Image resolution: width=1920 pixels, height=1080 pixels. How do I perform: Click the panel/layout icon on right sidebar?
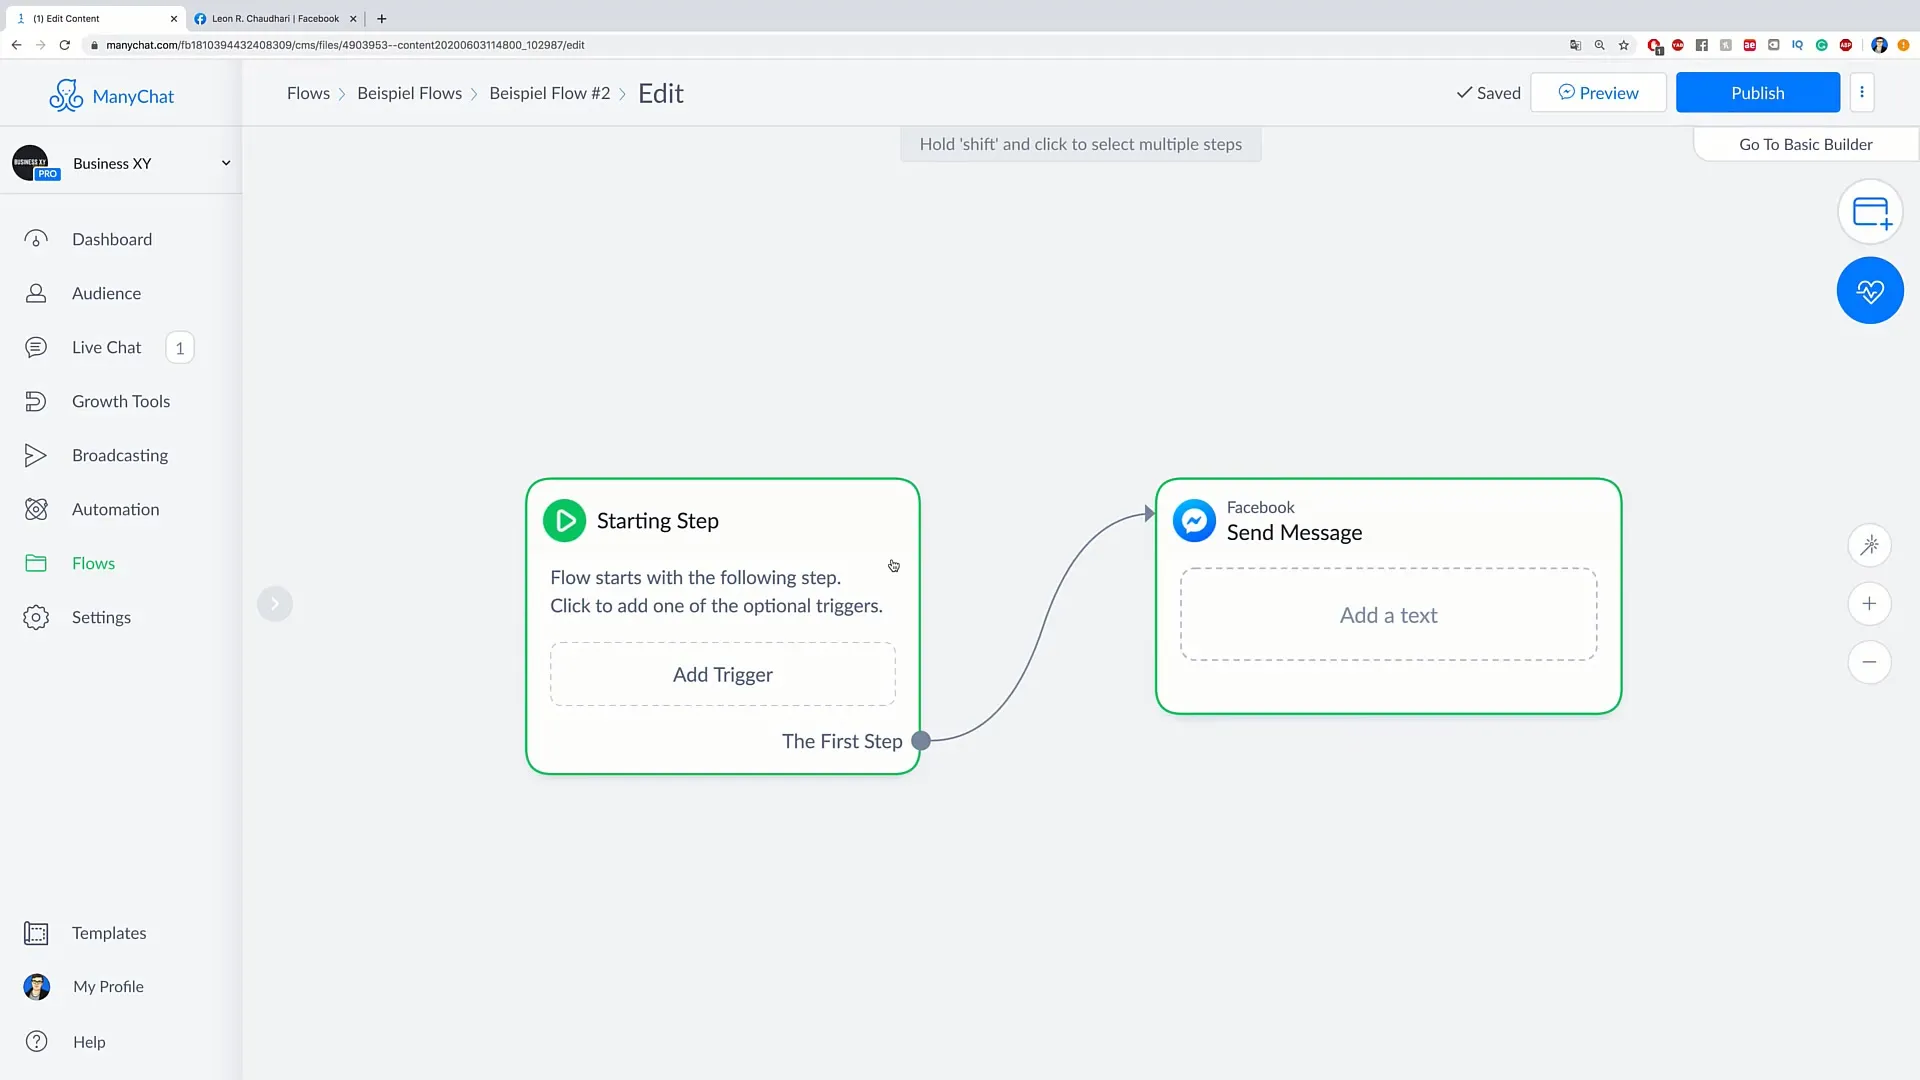pyautogui.click(x=1870, y=211)
